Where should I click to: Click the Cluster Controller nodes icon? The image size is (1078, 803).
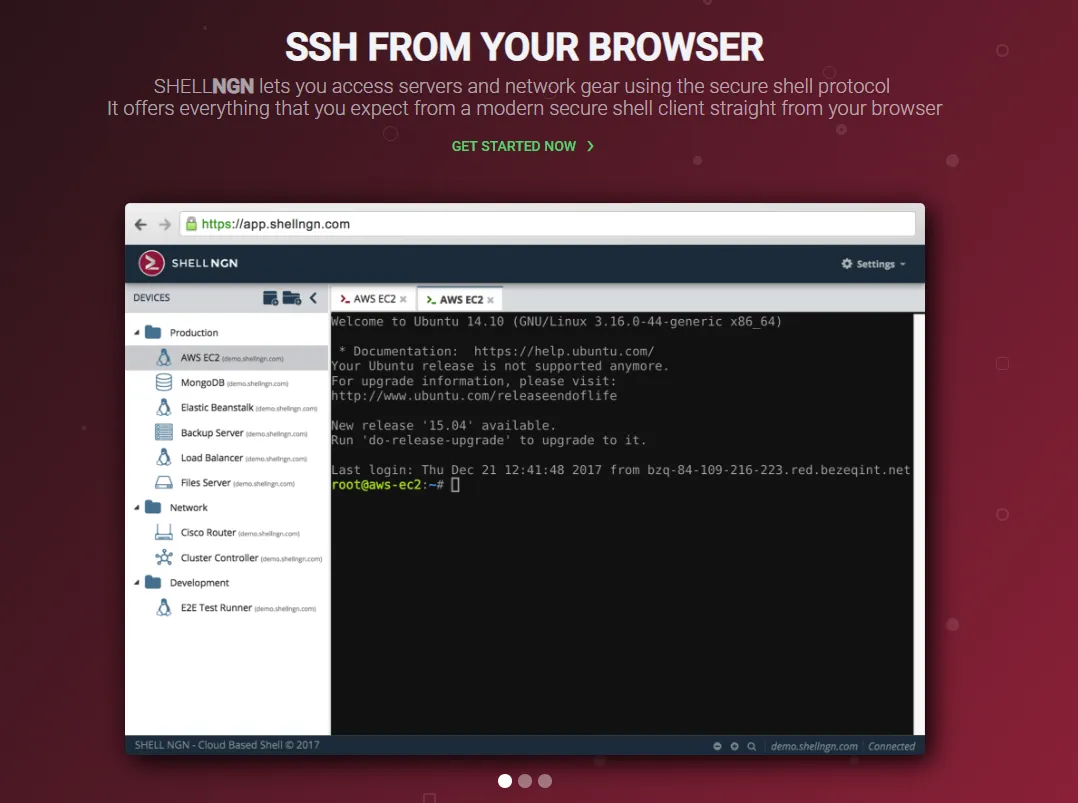(x=164, y=558)
